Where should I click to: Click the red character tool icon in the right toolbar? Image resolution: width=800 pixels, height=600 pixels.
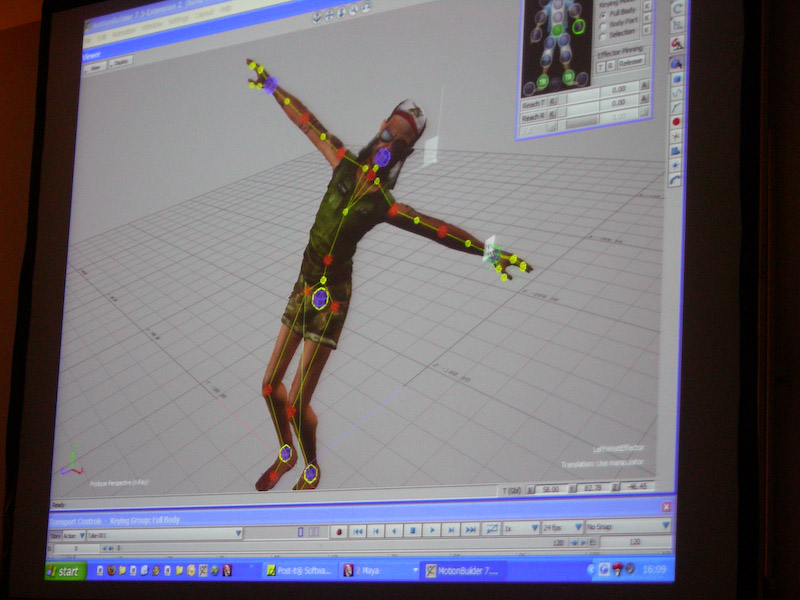(x=677, y=44)
